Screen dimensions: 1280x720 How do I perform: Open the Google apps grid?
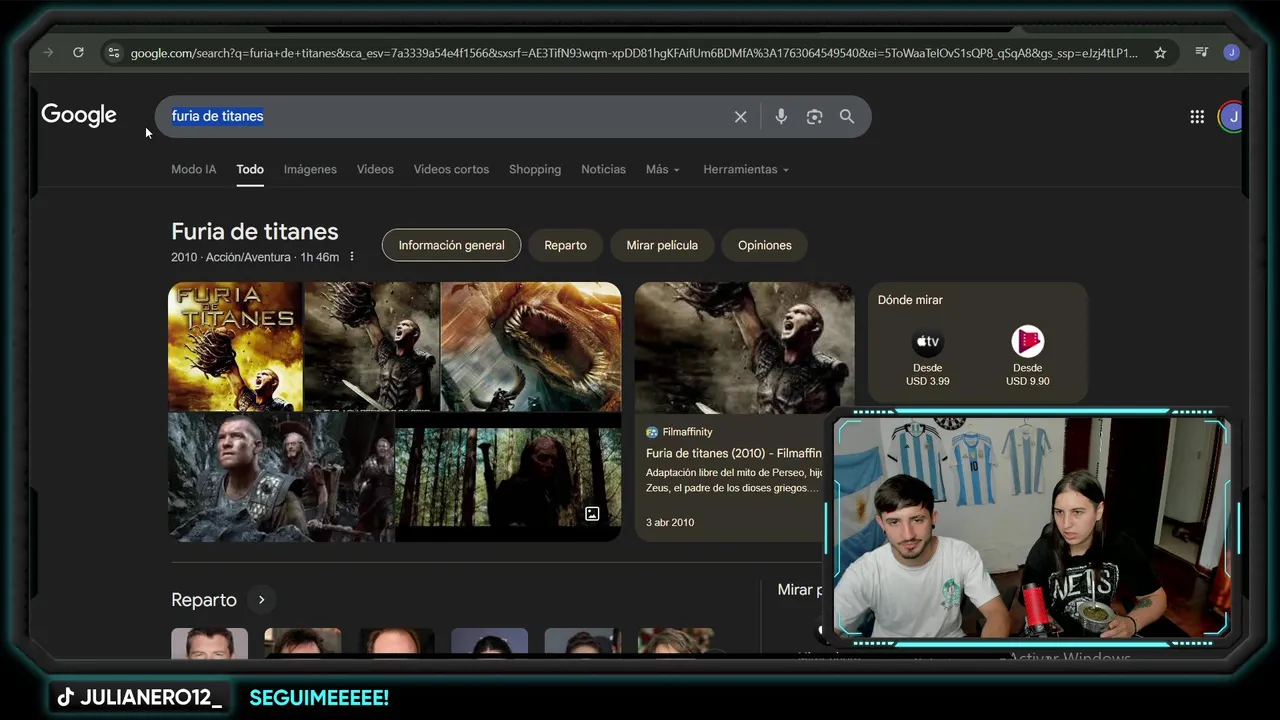click(1197, 117)
